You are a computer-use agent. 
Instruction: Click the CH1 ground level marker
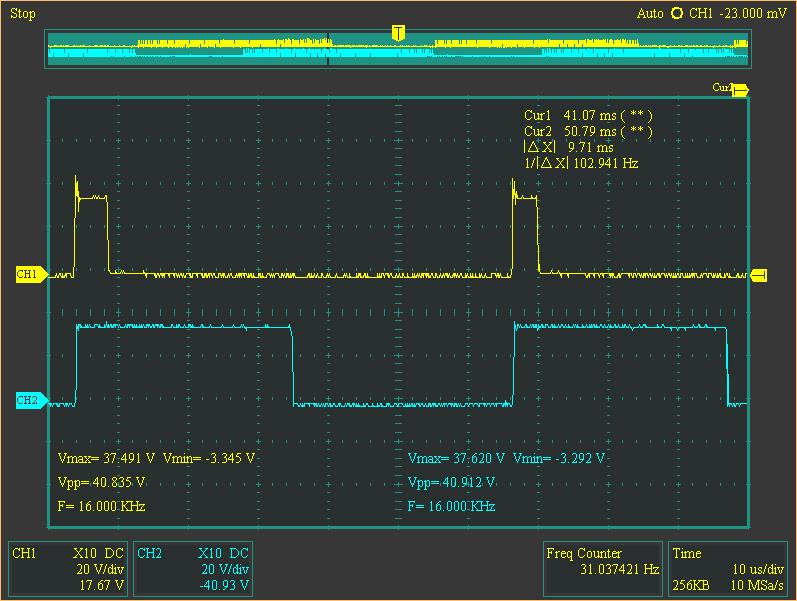[x=28, y=274]
